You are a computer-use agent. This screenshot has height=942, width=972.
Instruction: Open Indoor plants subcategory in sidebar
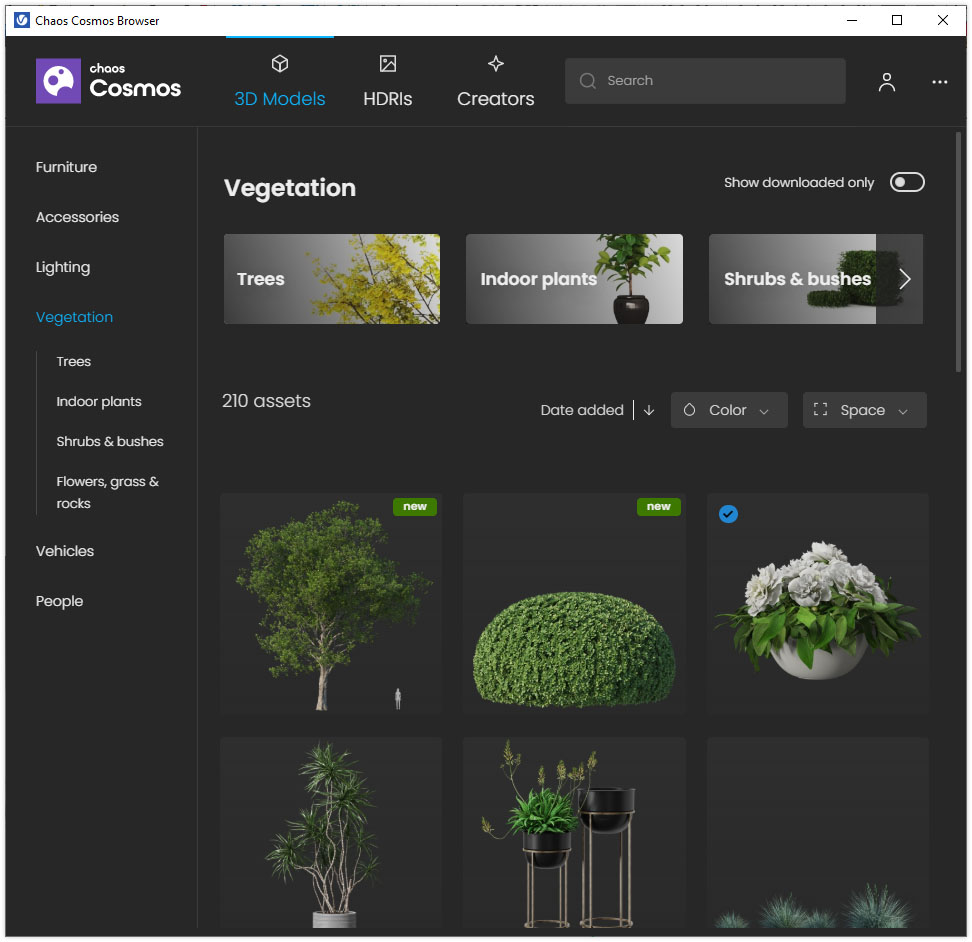click(99, 402)
